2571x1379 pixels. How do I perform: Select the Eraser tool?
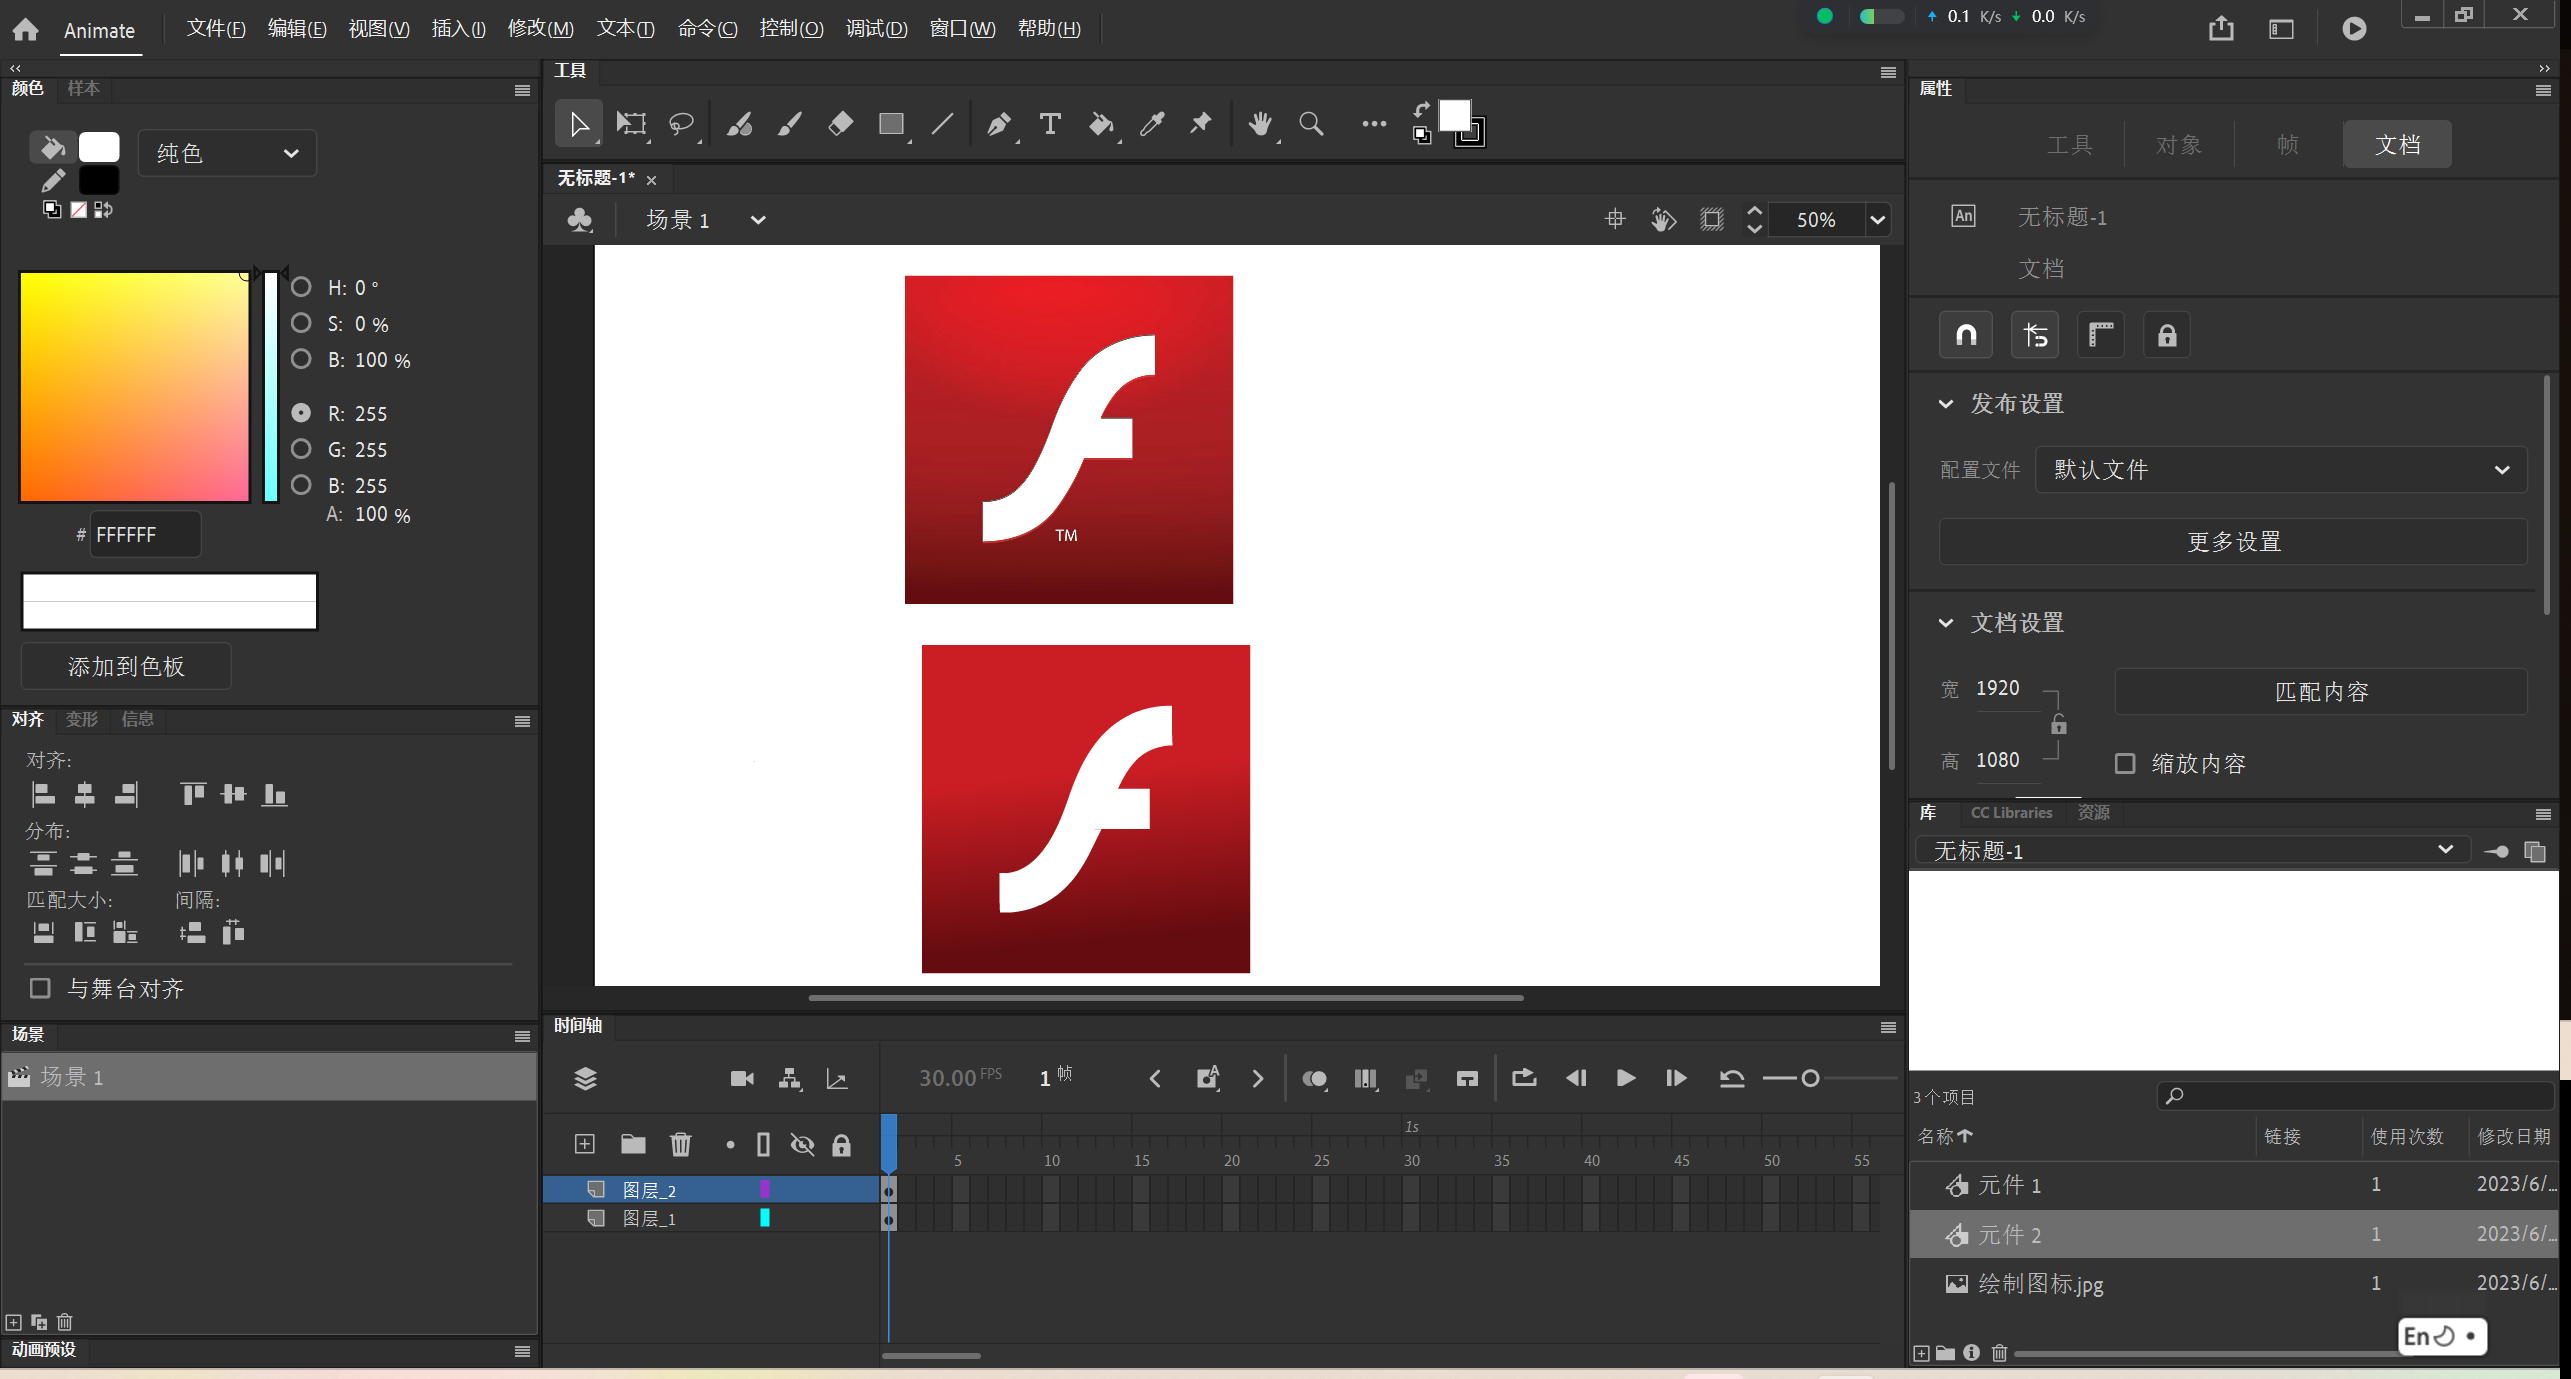841,124
